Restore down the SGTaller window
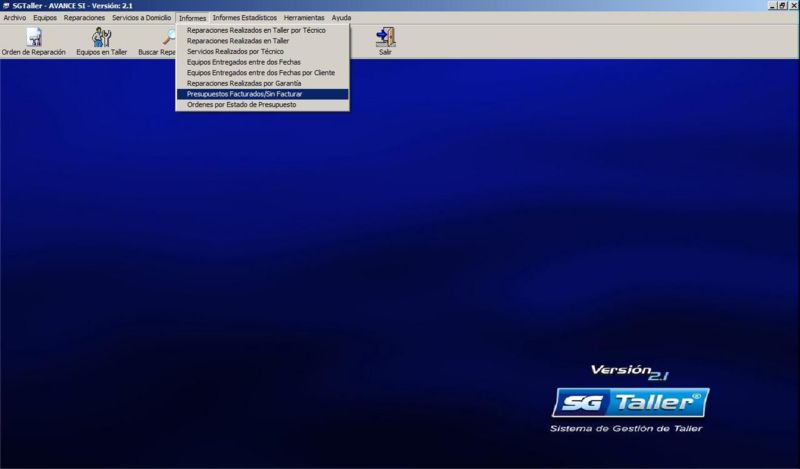The width and height of the screenshot is (800, 469). click(782, 6)
